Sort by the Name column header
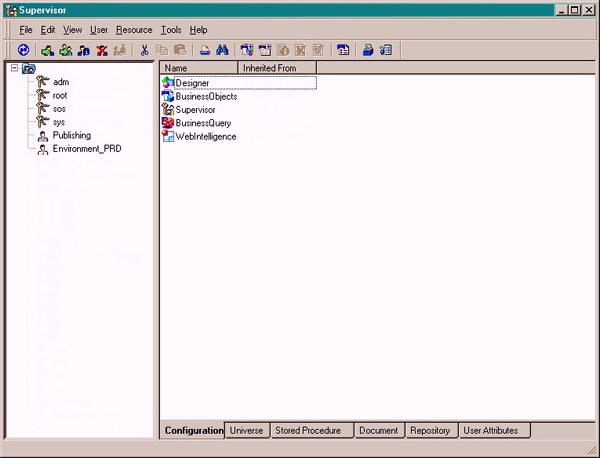 198,68
